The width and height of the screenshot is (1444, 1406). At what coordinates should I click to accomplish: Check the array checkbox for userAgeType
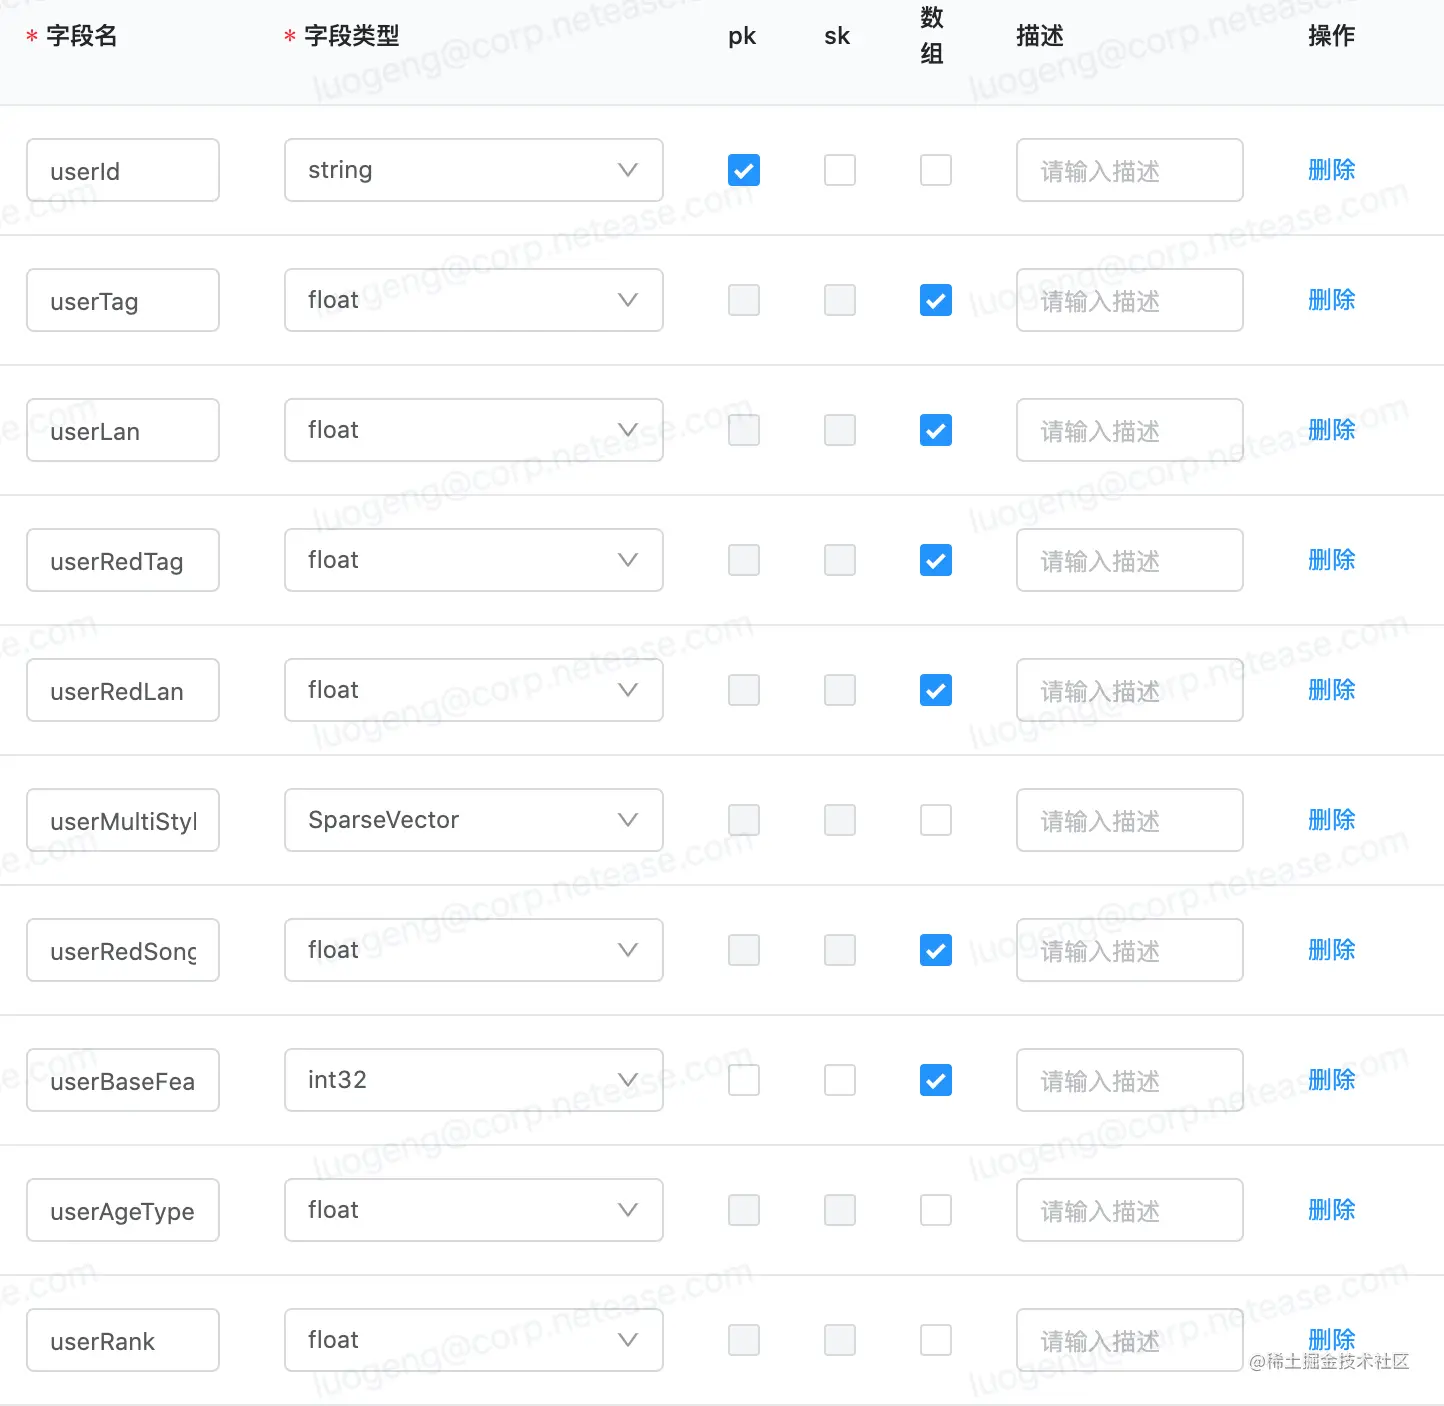point(936,1210)
